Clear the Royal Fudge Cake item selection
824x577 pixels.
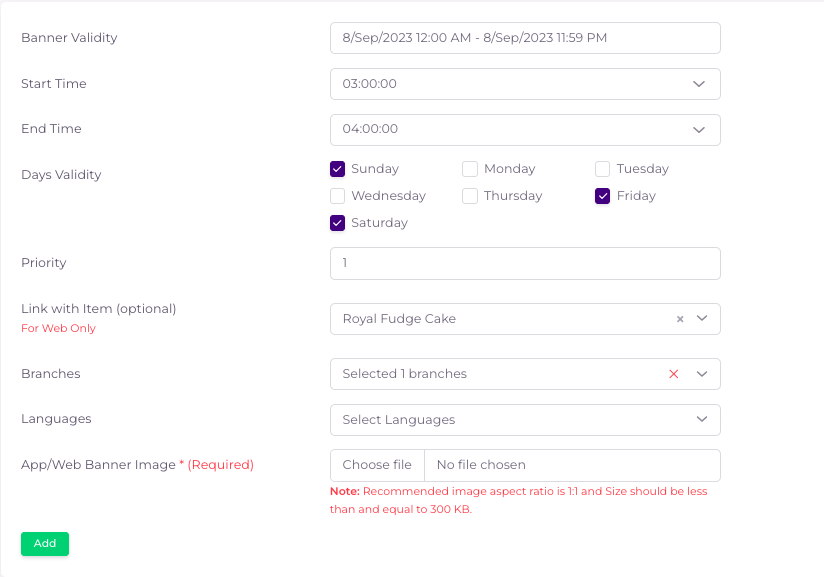pos(680,319)
